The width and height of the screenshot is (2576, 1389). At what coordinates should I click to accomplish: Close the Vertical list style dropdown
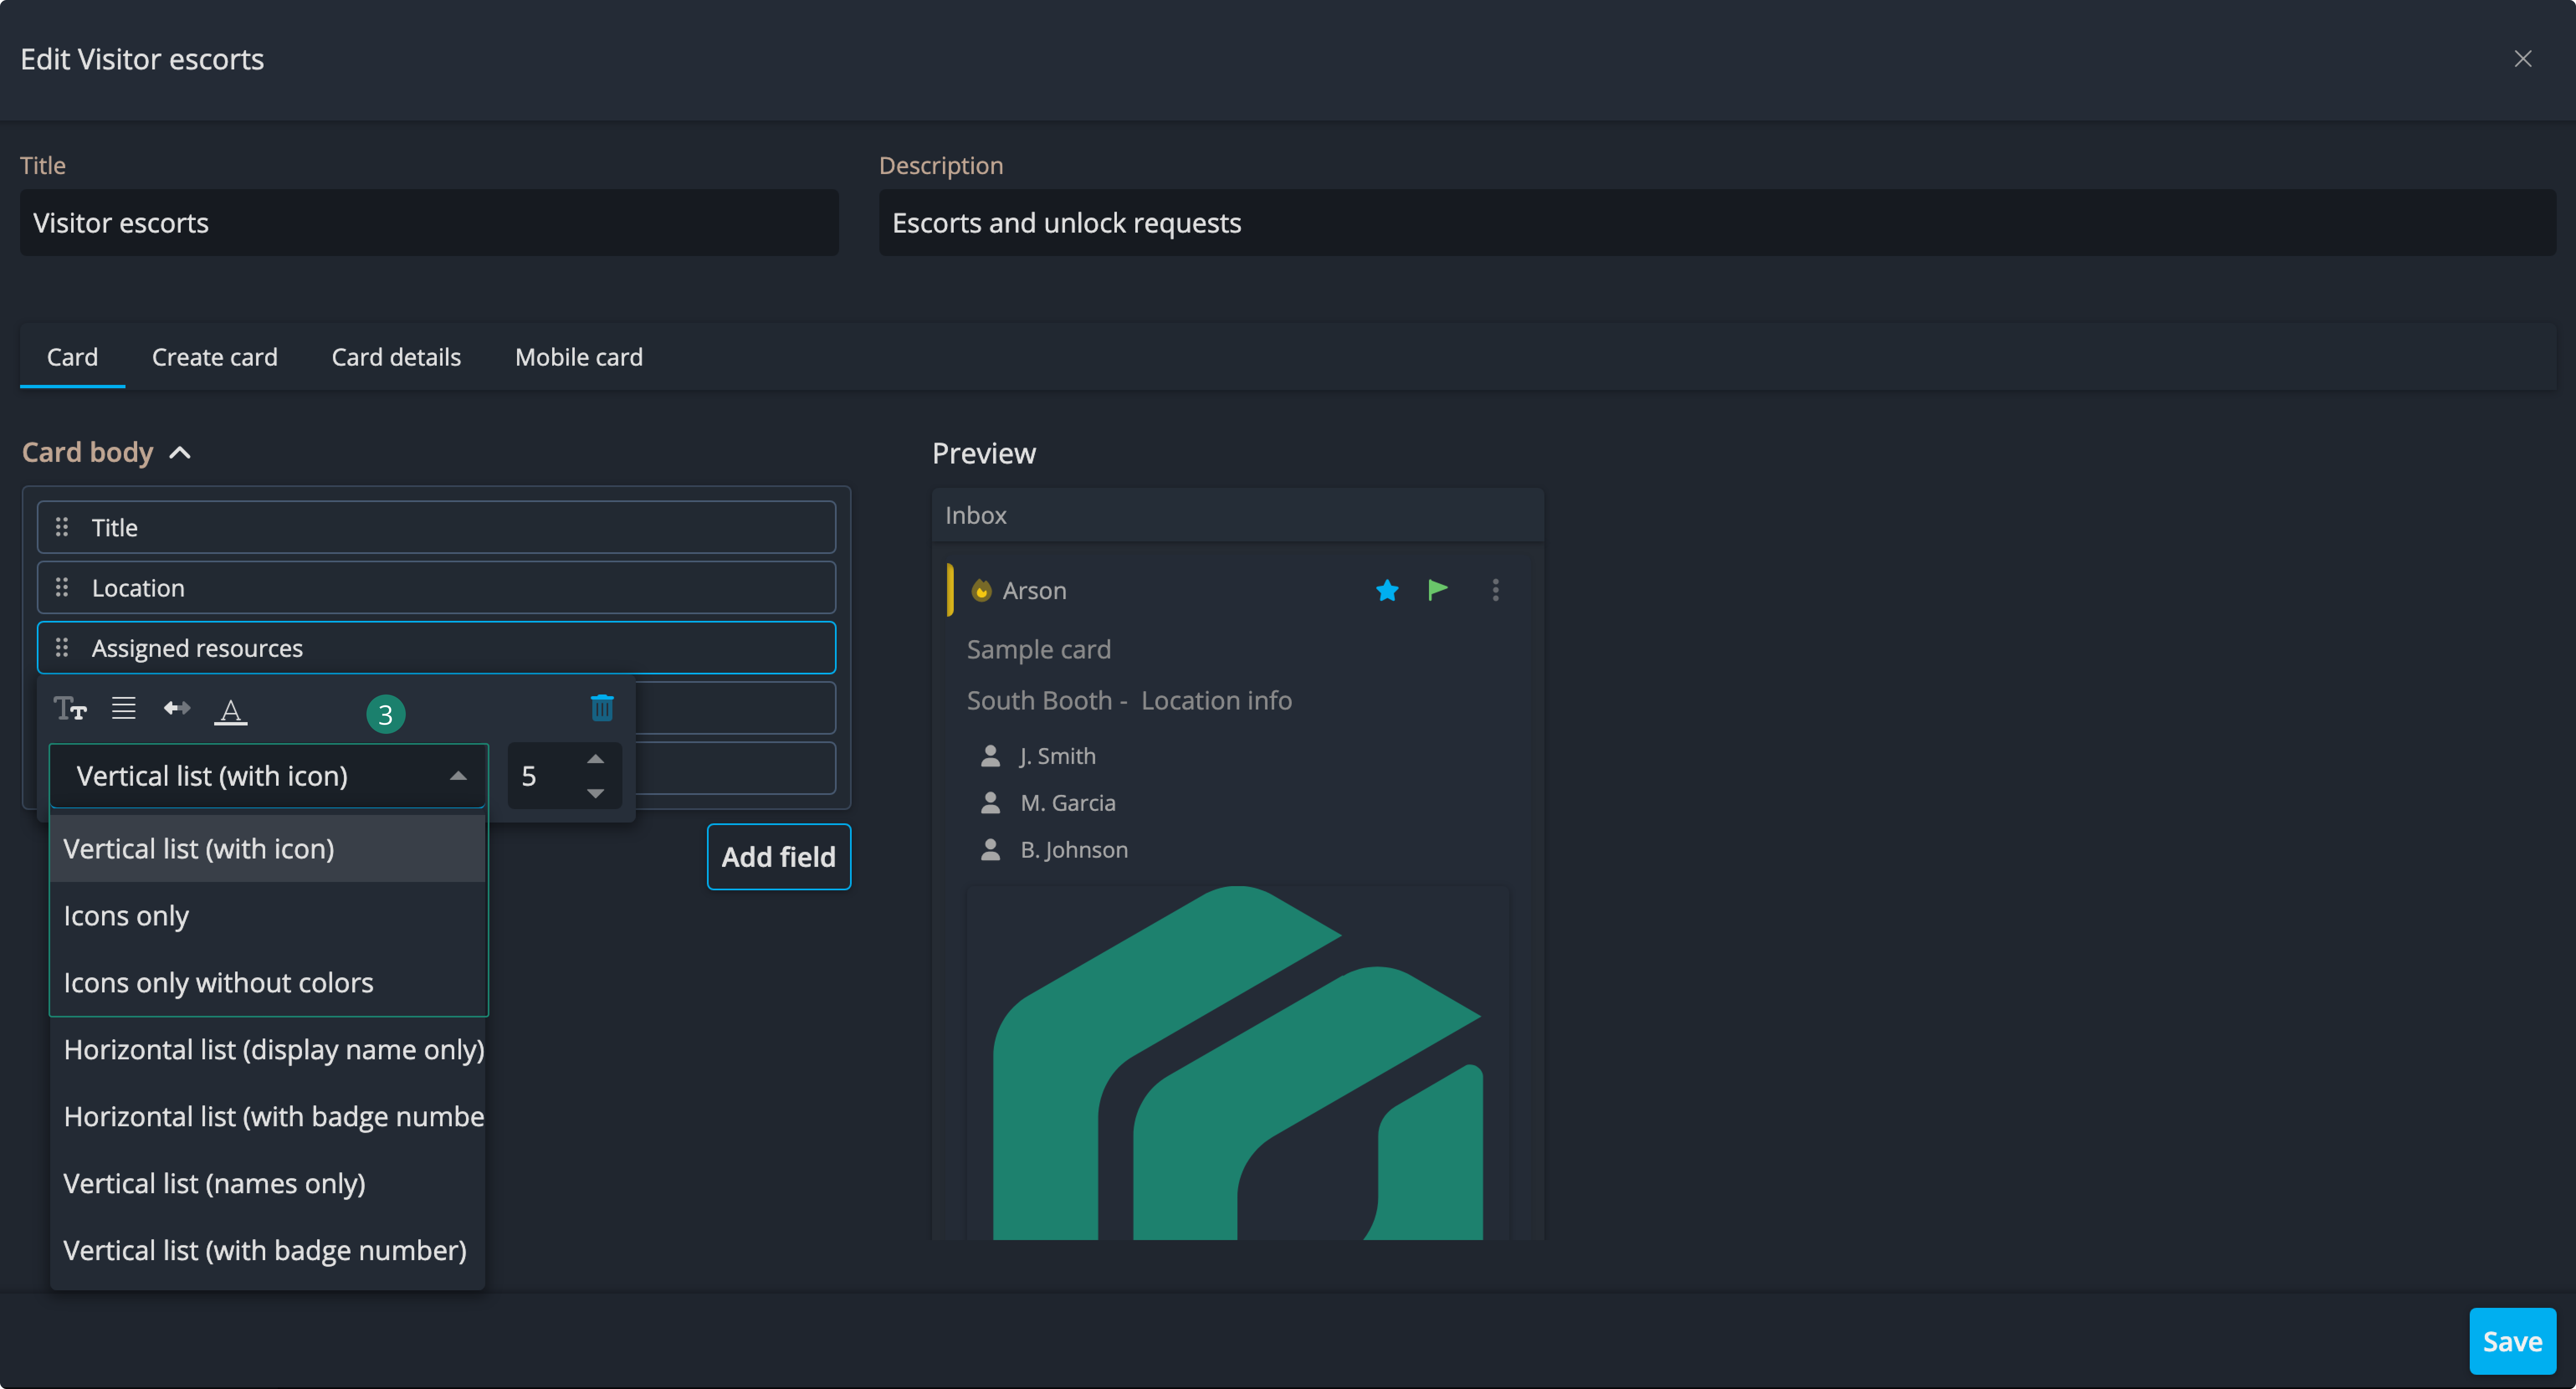458,776
